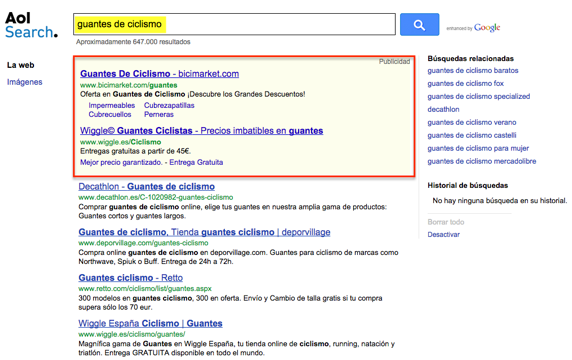Image resolution: width=572 pixels, height=360 pixels.
Task: Click the decathlon related search
Action: [x=443, y=109]
